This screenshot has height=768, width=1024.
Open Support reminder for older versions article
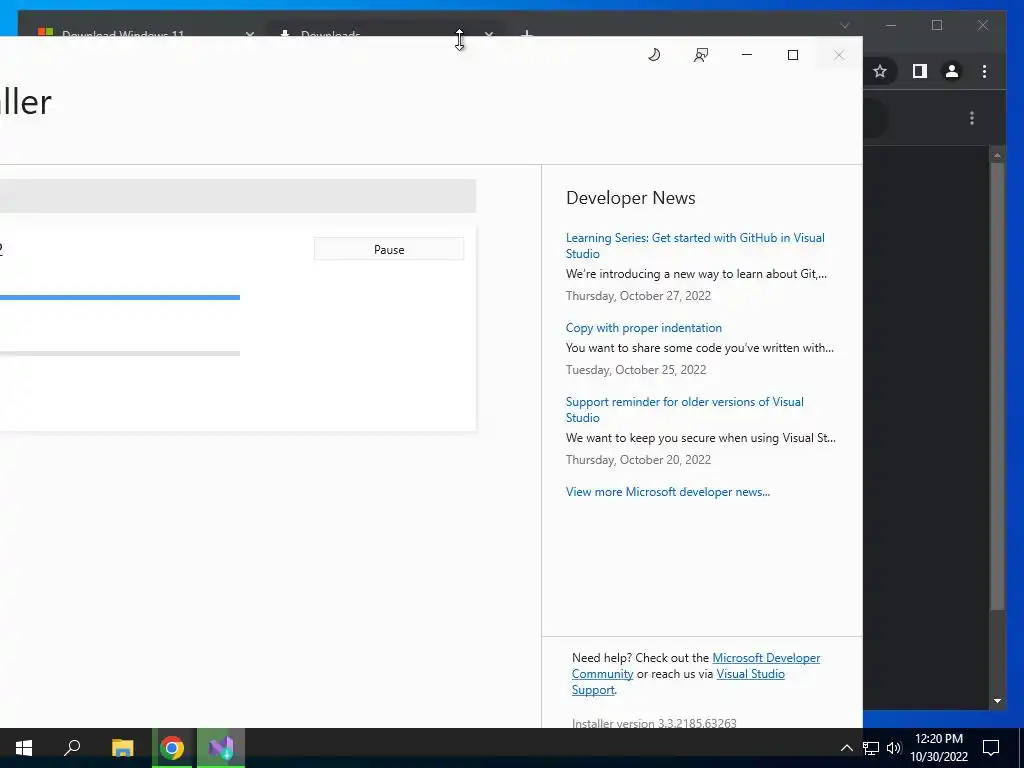[x=684, y=409]
